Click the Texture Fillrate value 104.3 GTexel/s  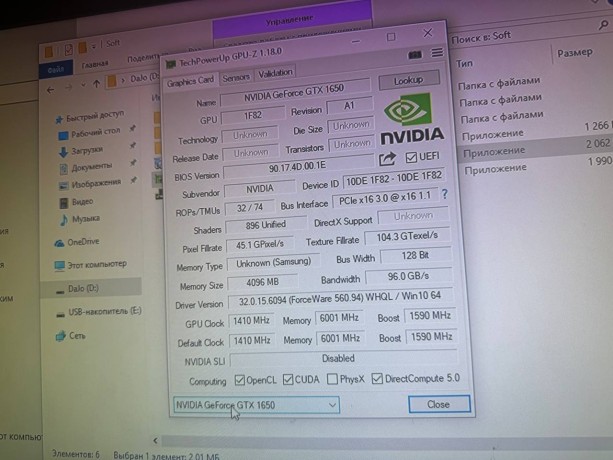[407, 236]
